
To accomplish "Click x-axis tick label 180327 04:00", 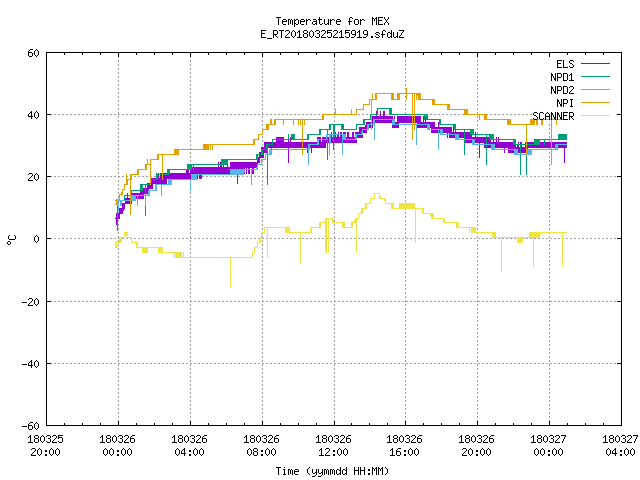I will click(x=620, y=446).
